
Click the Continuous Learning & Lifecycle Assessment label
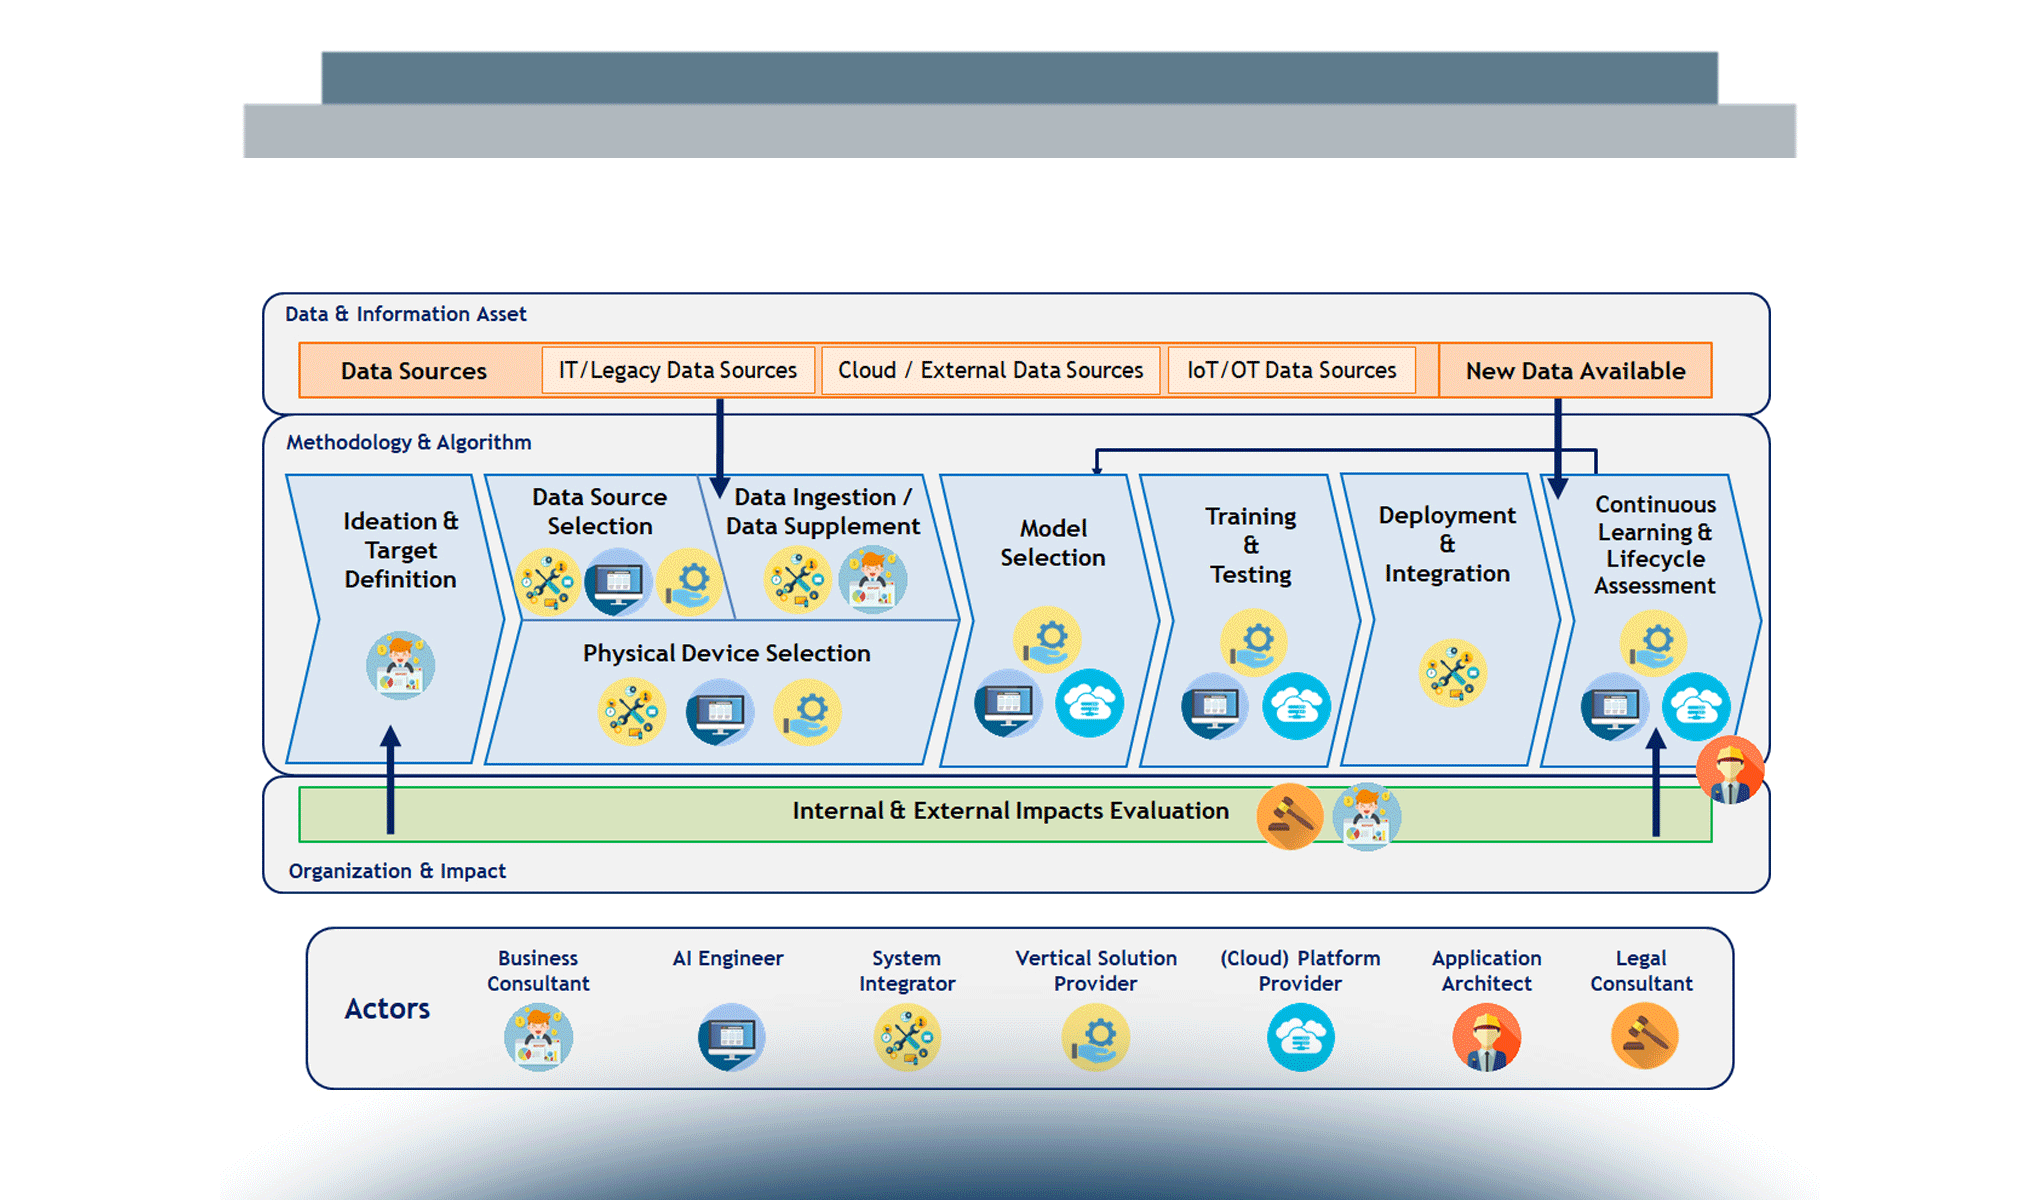1654,545
